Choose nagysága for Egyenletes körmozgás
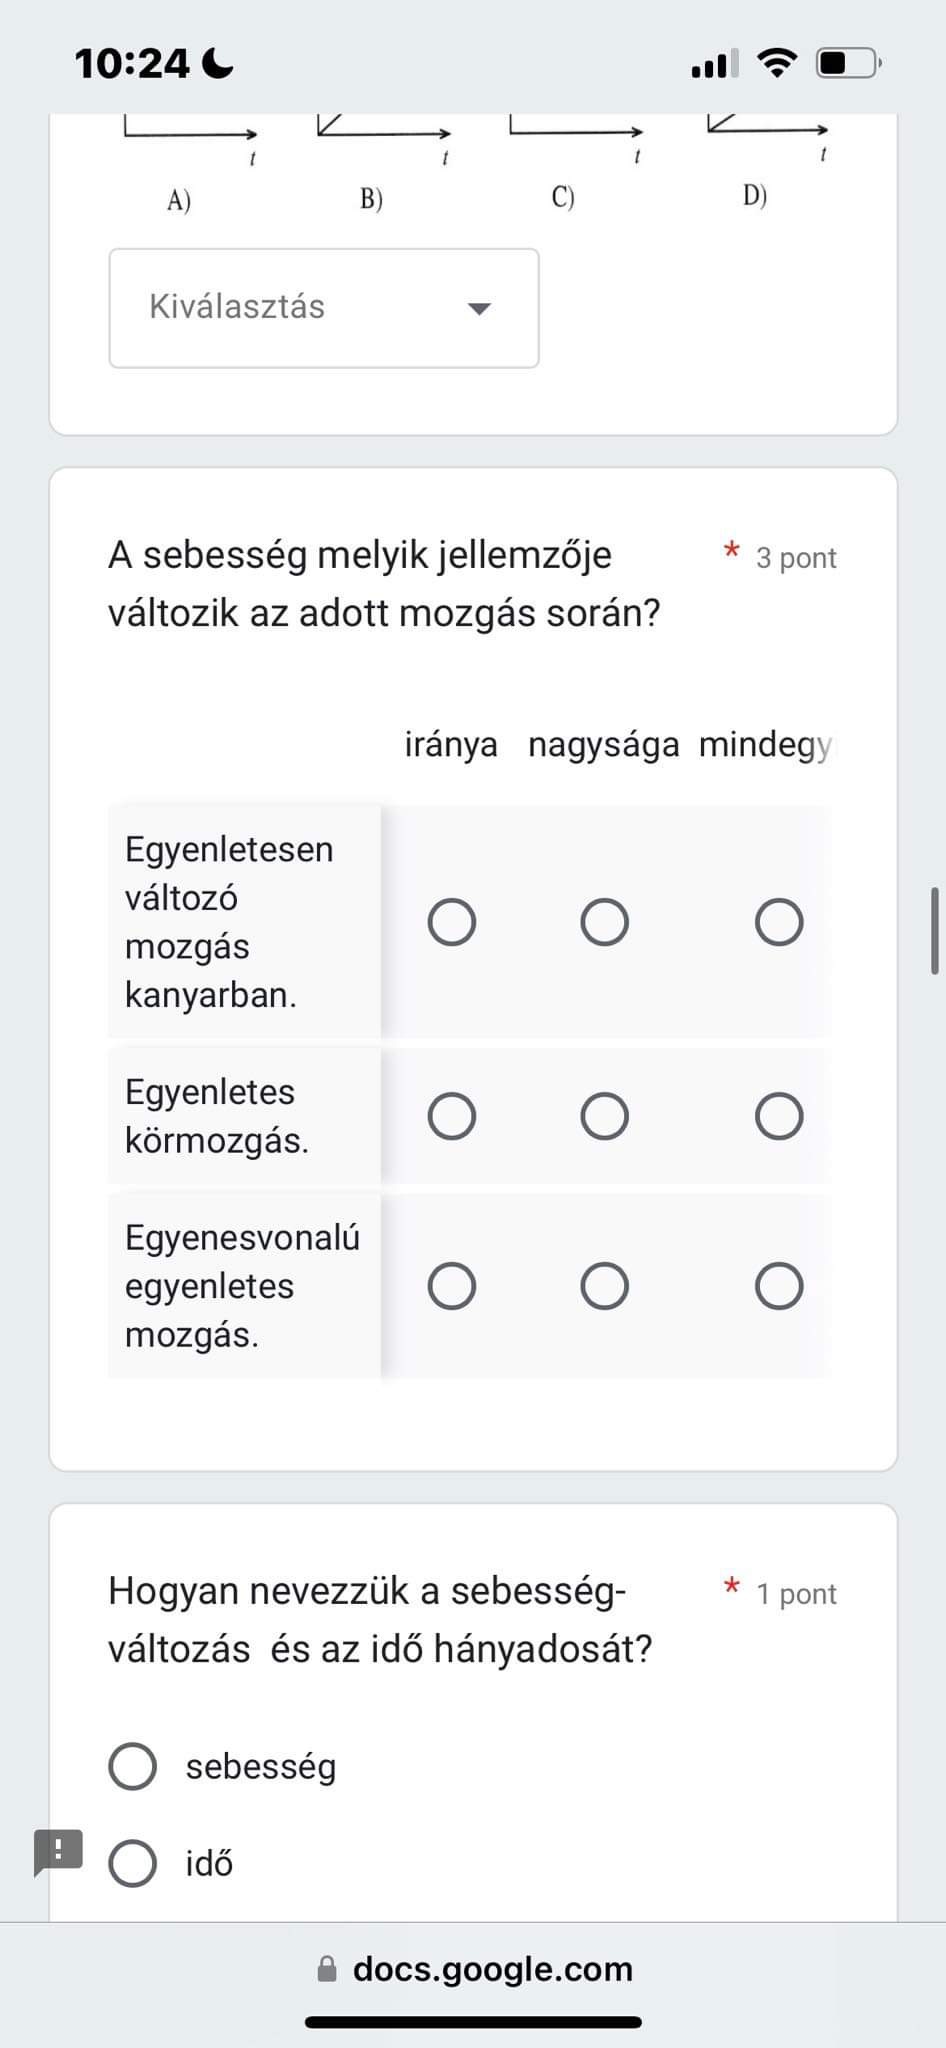 coord(605,1116)
